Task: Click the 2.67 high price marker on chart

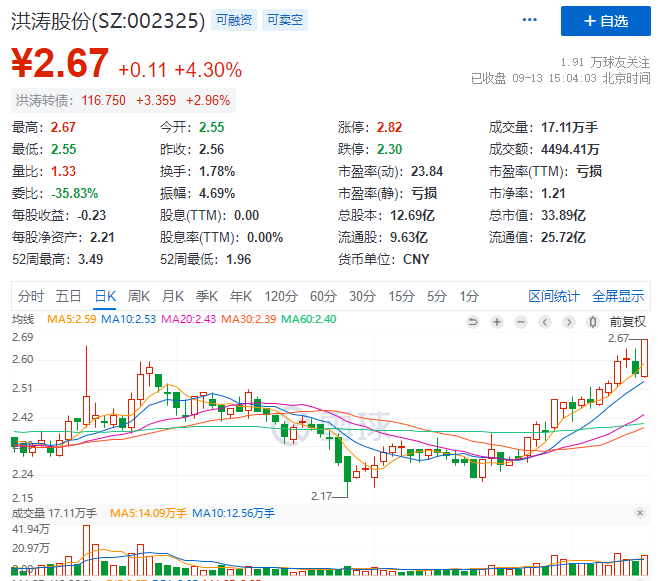Action: [x=619, y=338]
